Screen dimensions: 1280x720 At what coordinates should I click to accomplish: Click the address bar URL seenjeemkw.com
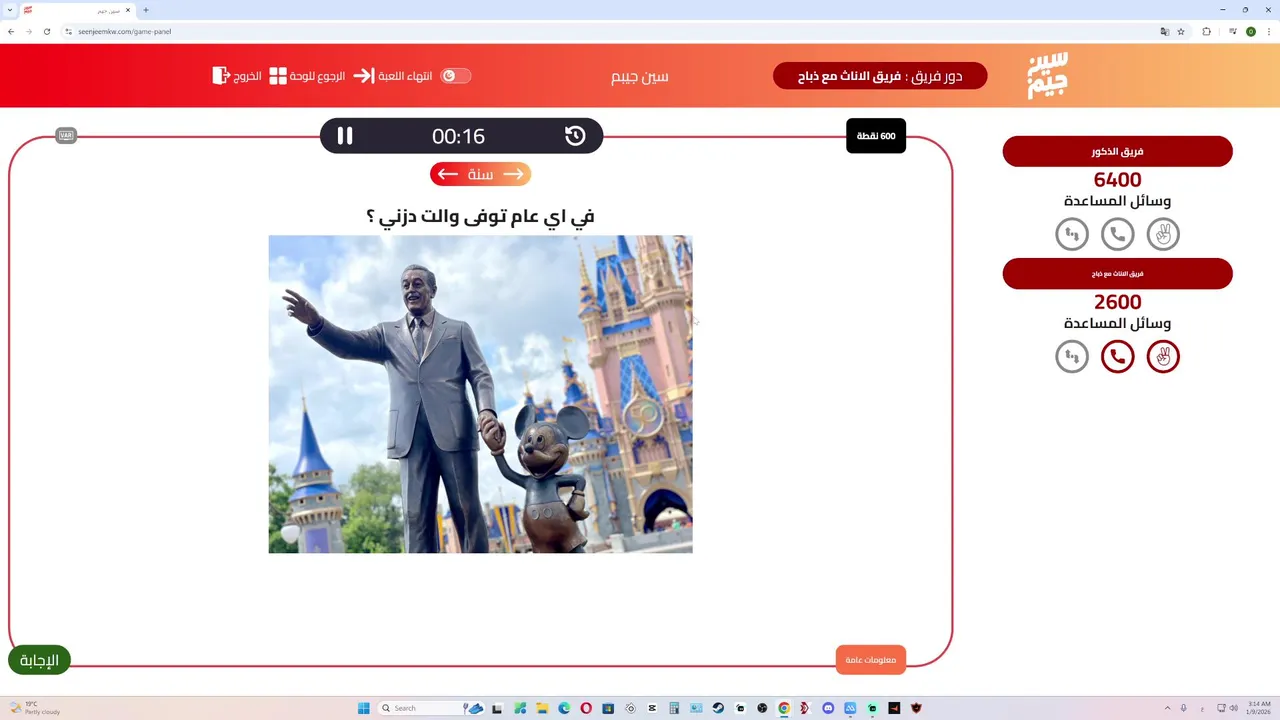pyautogui.click(x=125, y=31)
